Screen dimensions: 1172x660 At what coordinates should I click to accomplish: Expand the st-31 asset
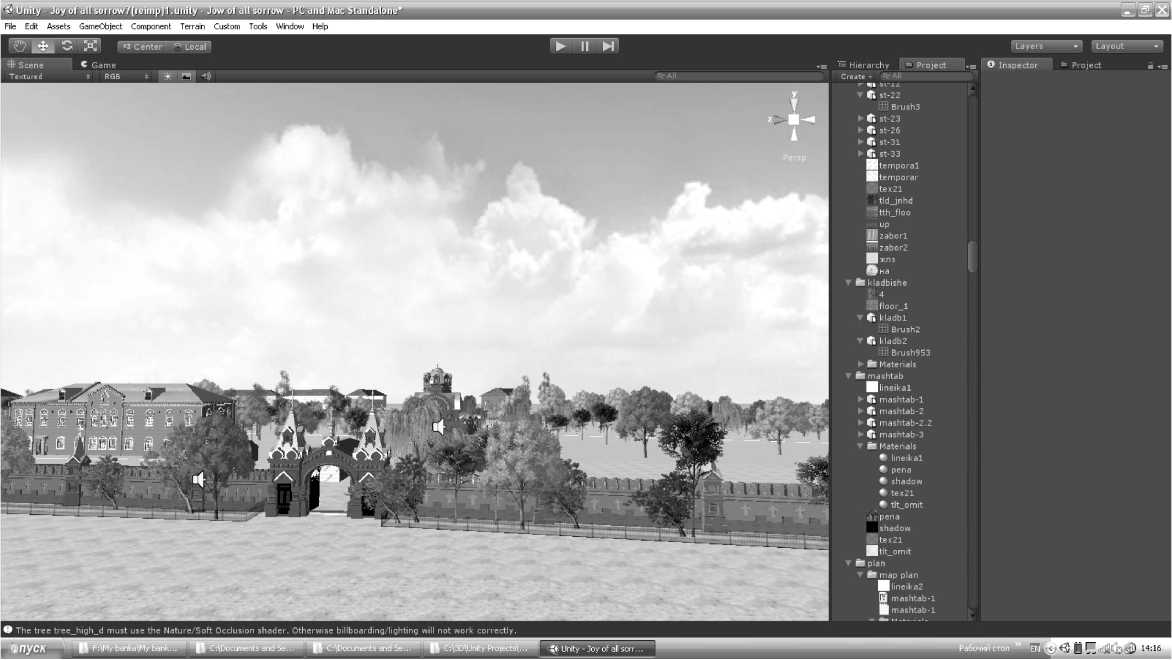(860, 142)
